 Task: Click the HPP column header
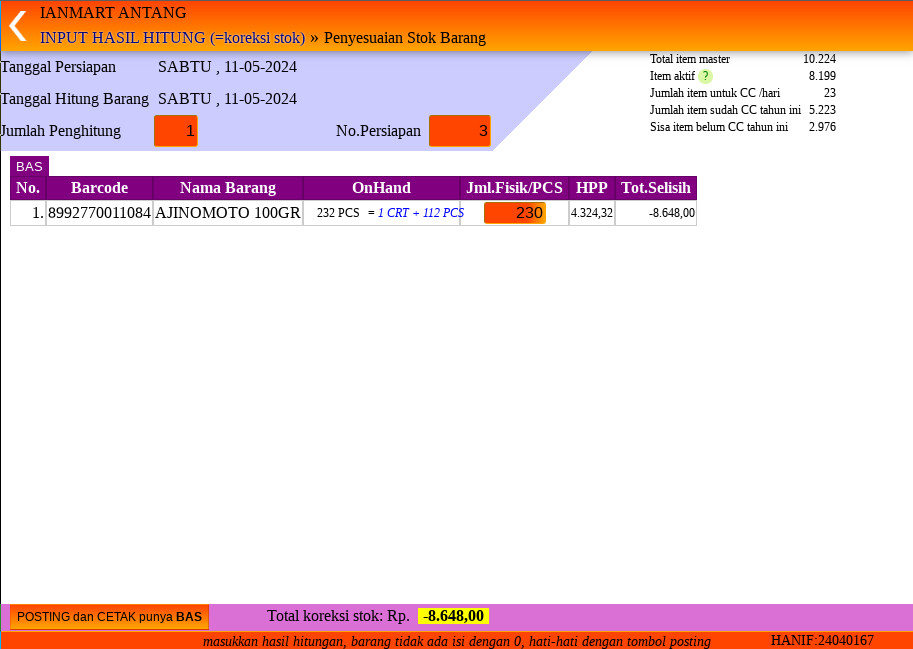[592, 188]
